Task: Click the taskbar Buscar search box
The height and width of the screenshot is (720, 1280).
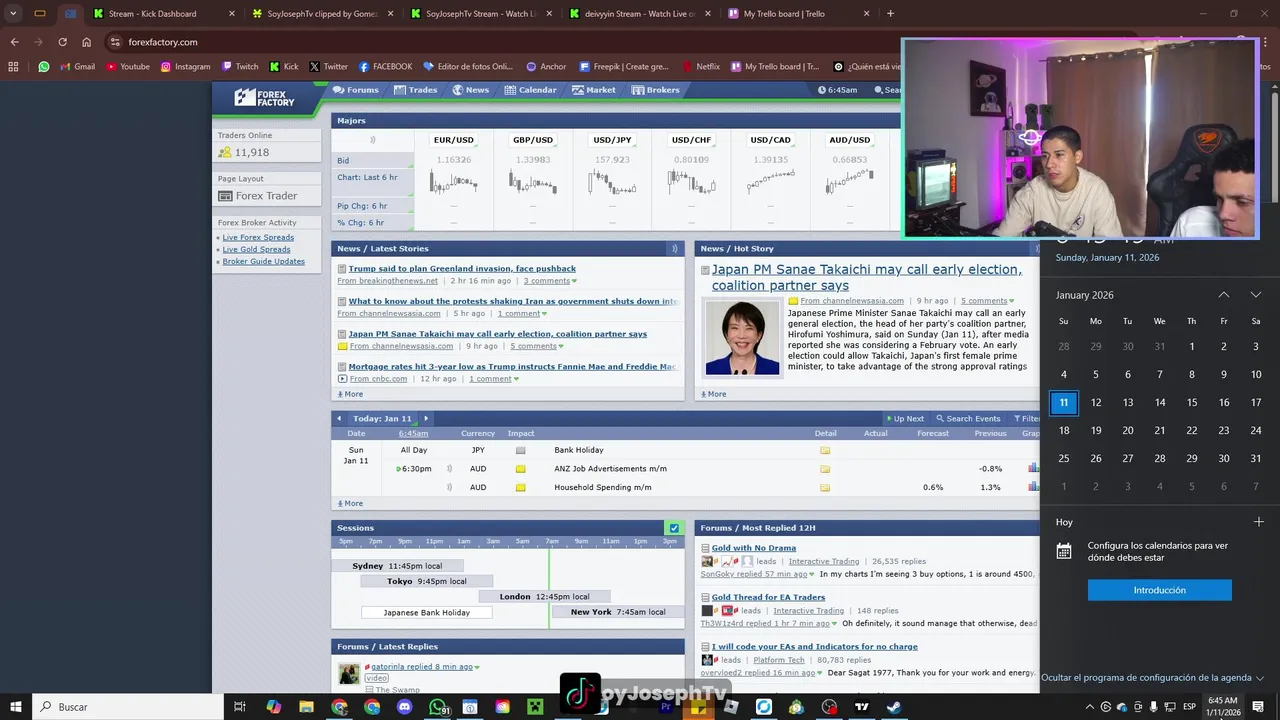Action: (x=128, y=707)
